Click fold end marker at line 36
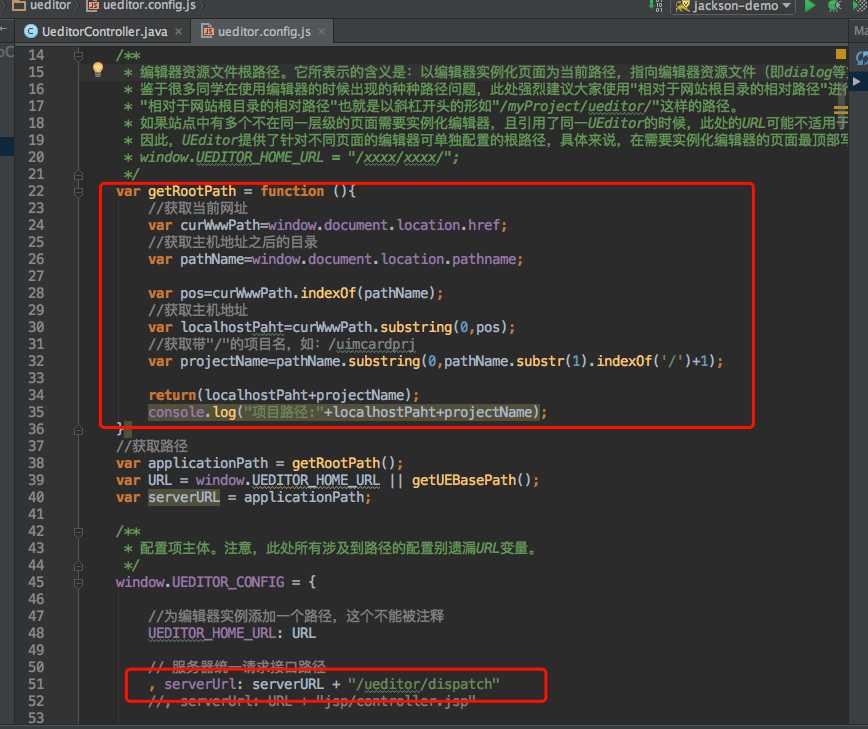The width and height of the screenshot is (868, 729). pos(78,430)
